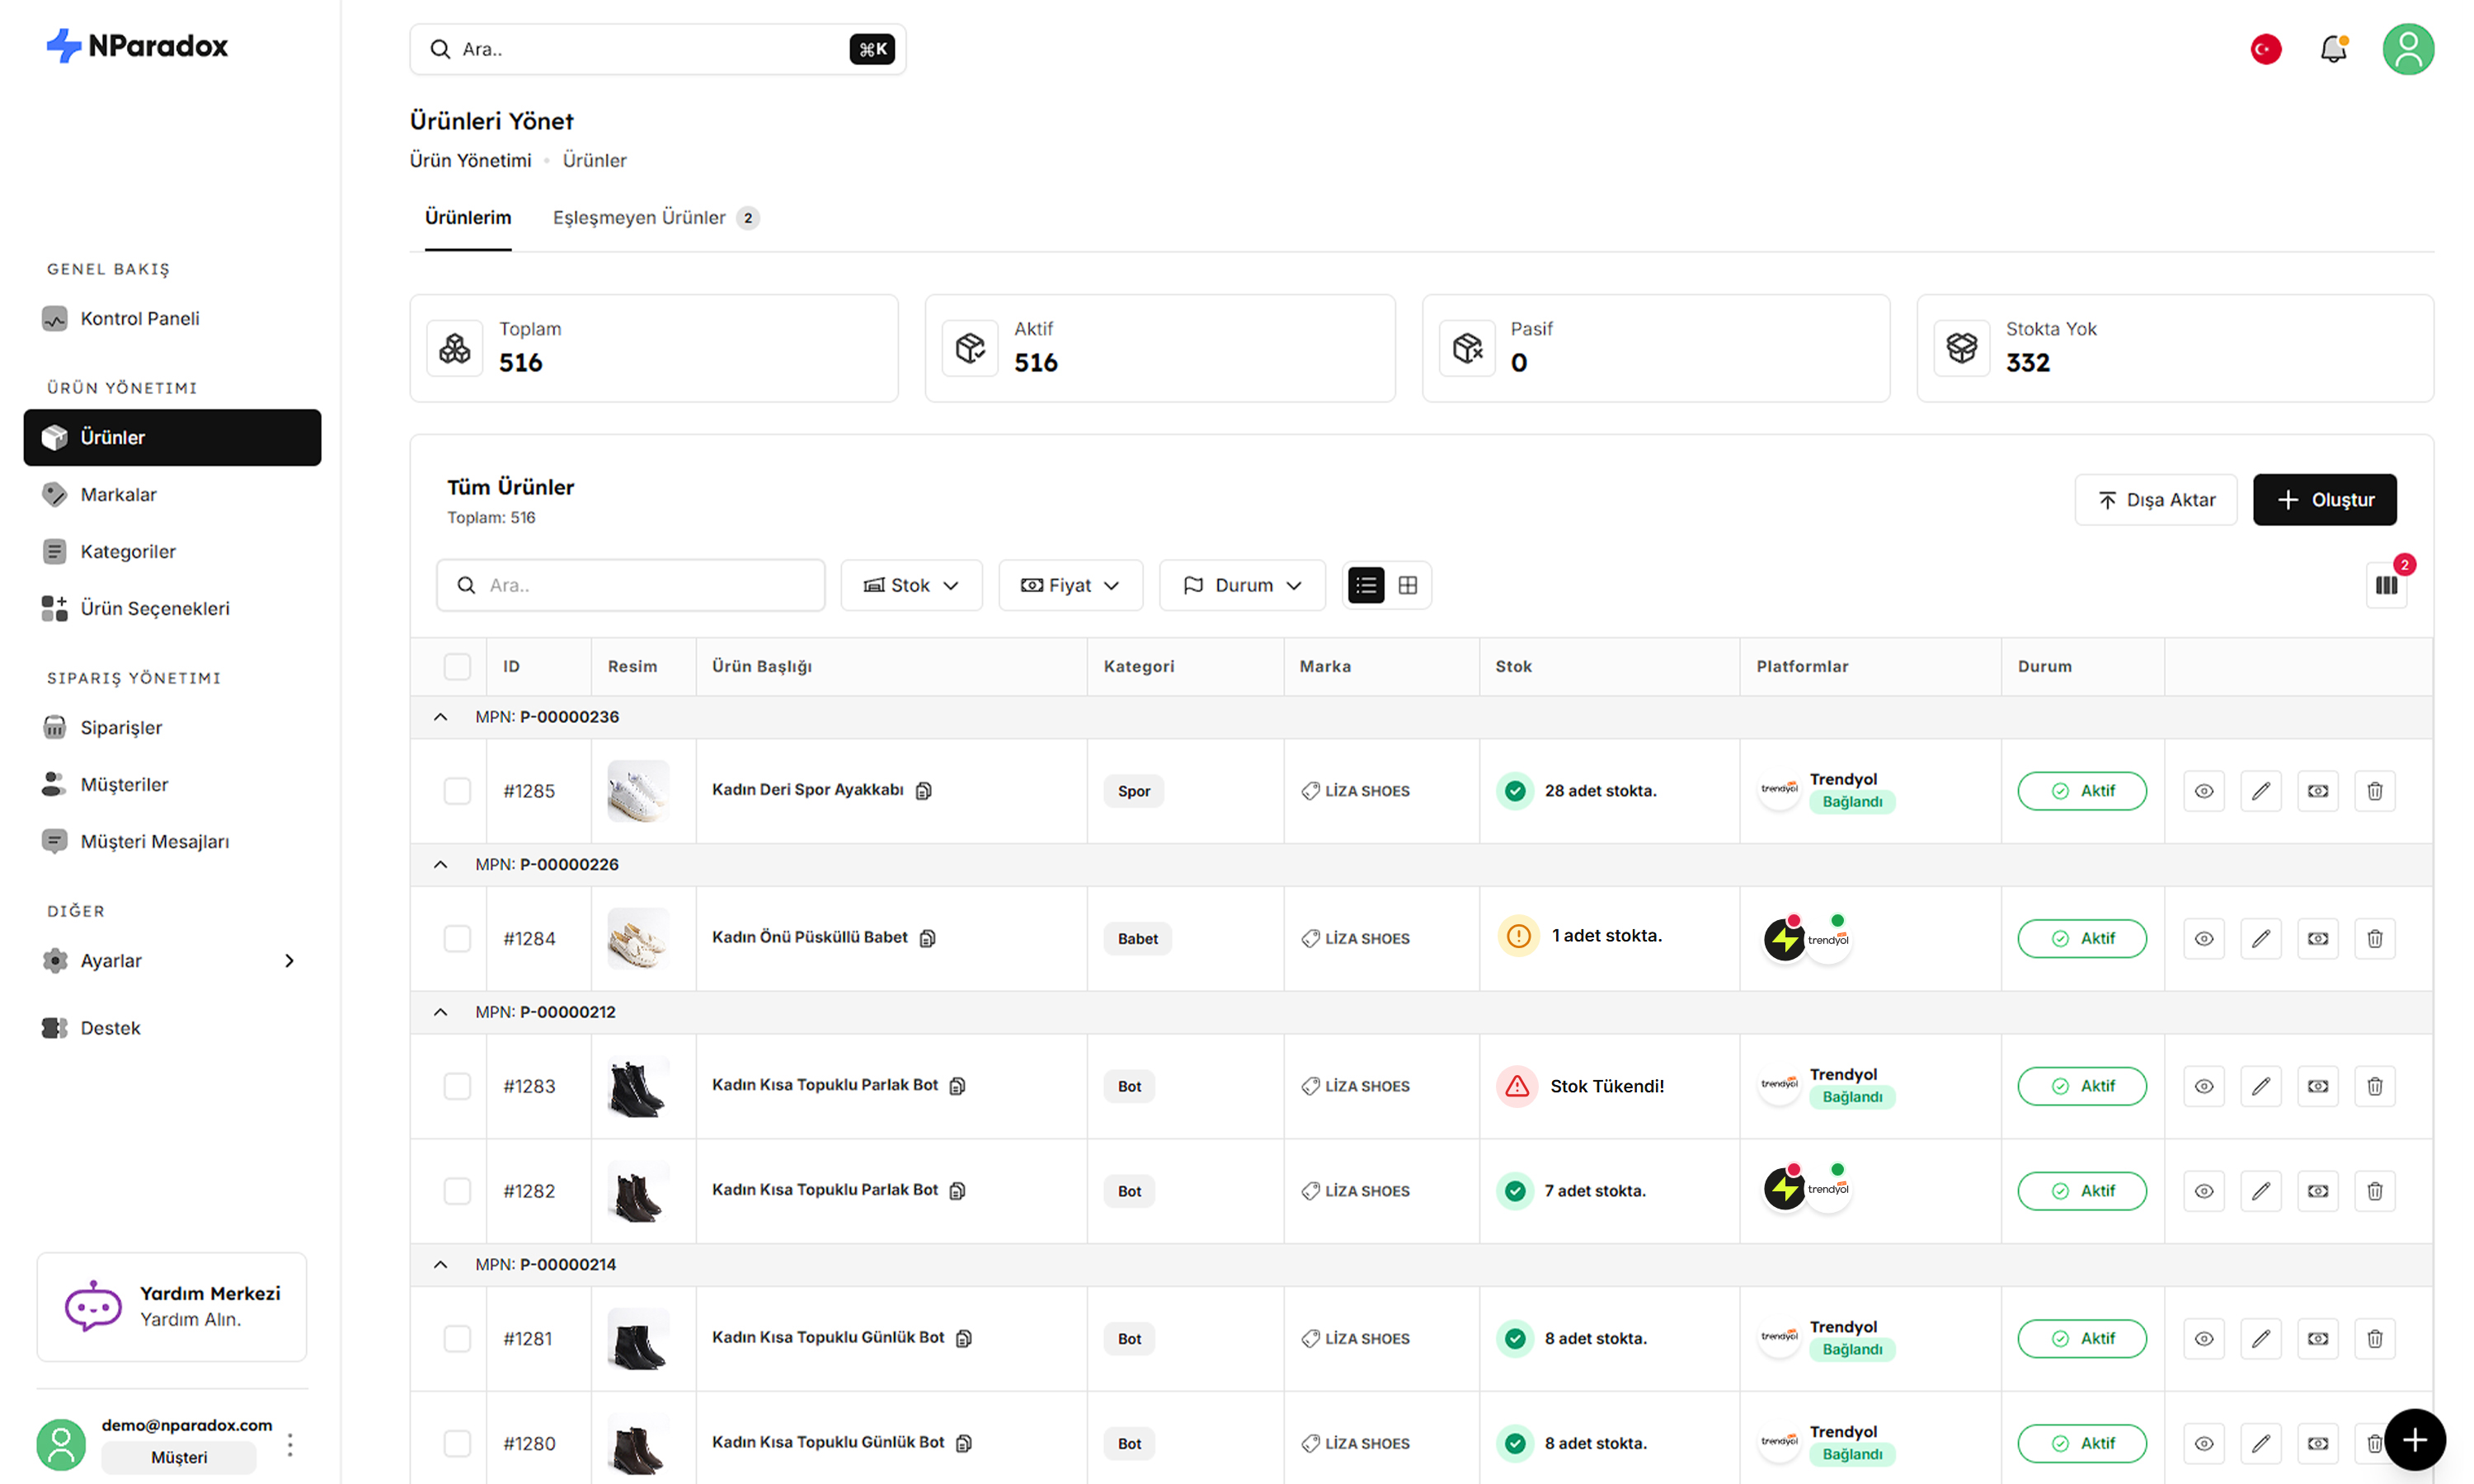This screenshot has width=2474, height=1484.
Task: Select checkbox for product #1285
Action: click(457, 791)
